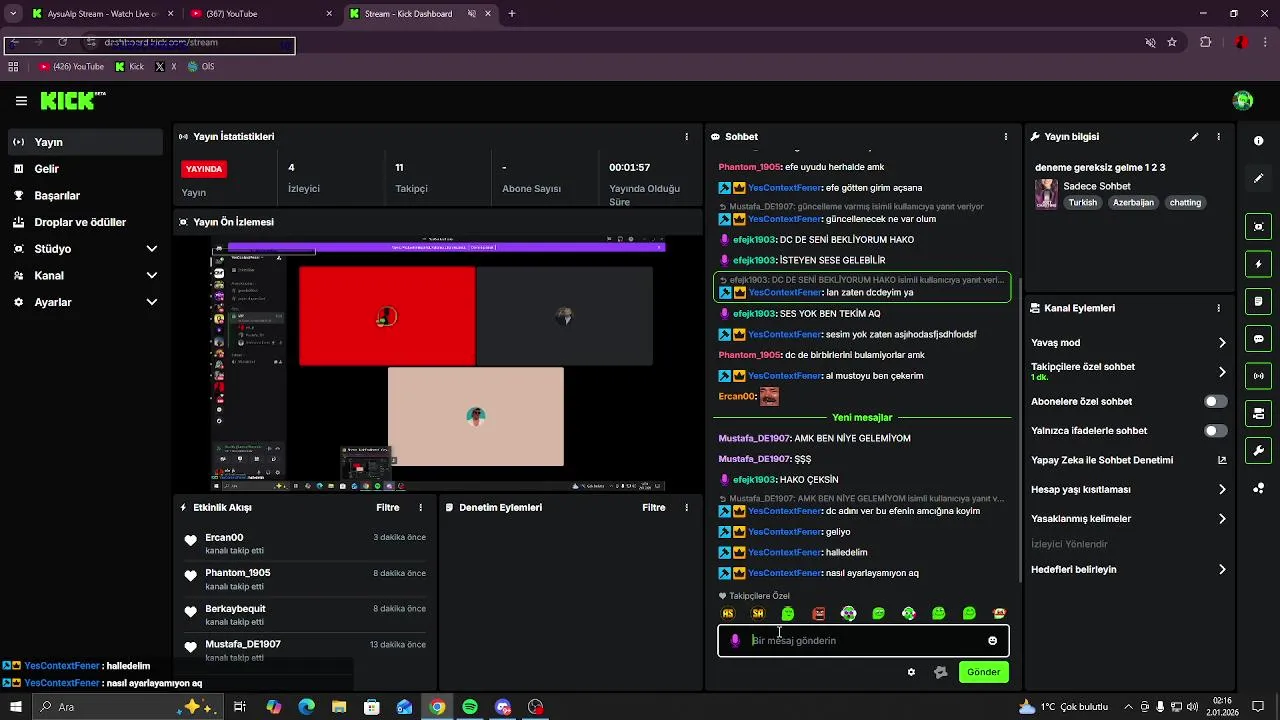The height and width of the screenshot is (720, 1280).
Task: Open the external AI chat moderation link icon
Action: click(x=1222, y=461)
